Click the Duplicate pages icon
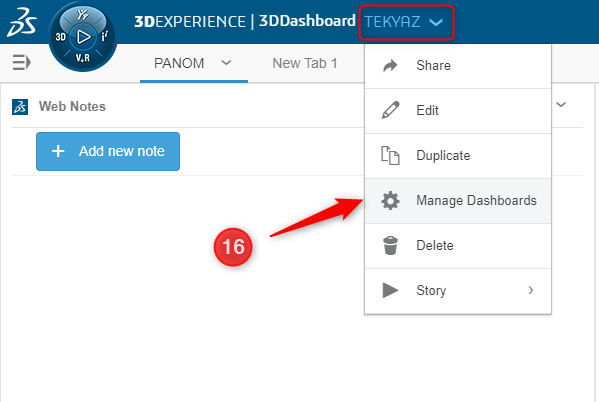Screen dimensions: 599x402 click(390, 156)
